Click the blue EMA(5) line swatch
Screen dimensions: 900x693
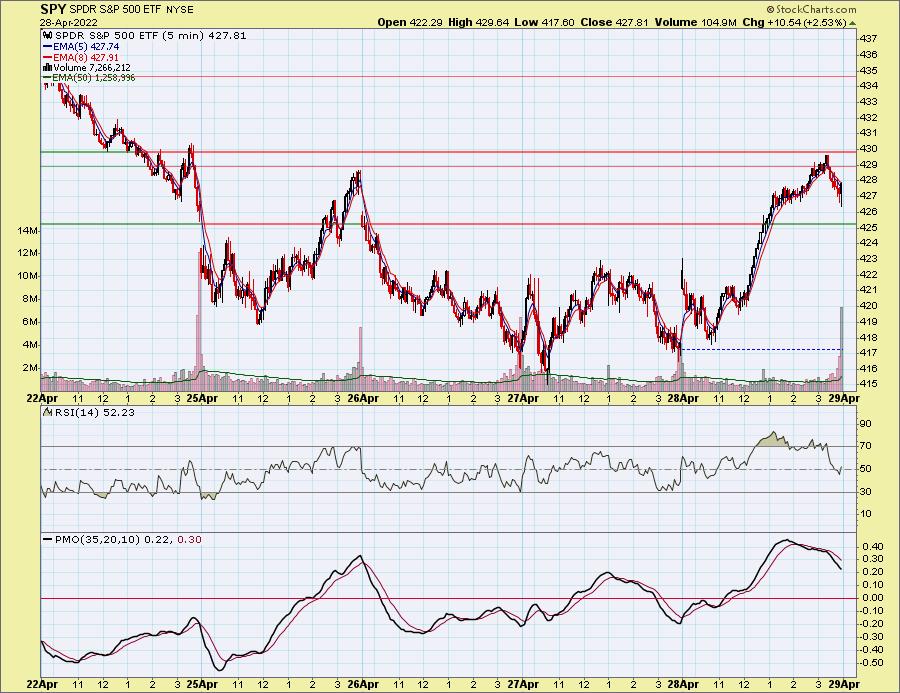click(x=47, y=47)
